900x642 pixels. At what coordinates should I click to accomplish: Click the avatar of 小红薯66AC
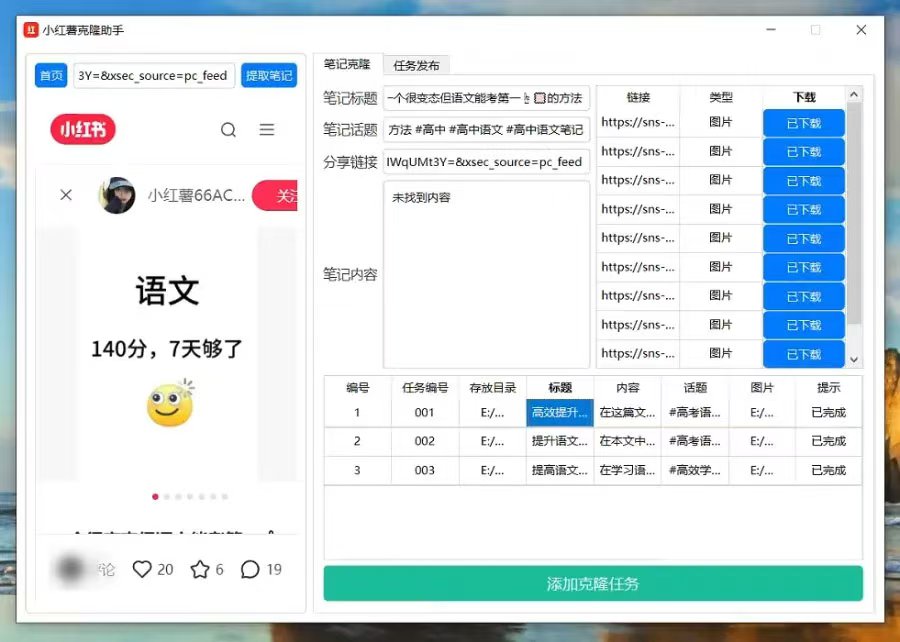tap(116, 194)
